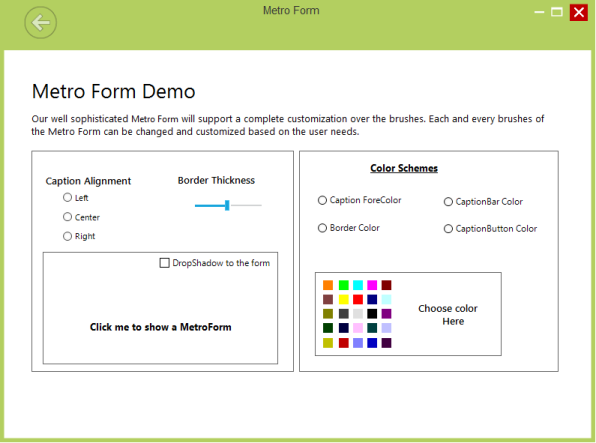Select Center caption alignment
This screenshot has width=596, height=443.
[67, 217]
